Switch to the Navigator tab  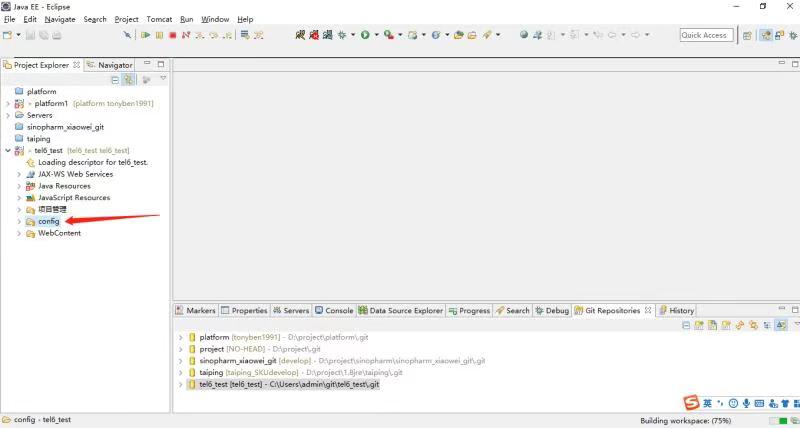tap(110, 65)
